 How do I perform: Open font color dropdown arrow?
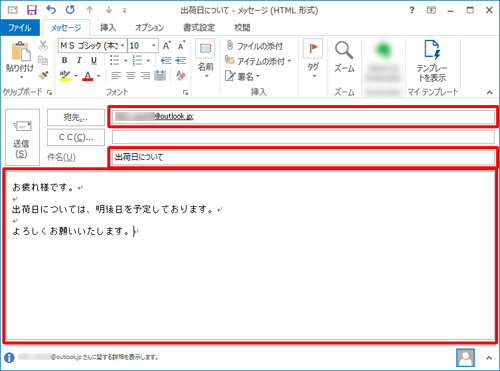coord(99,76)
